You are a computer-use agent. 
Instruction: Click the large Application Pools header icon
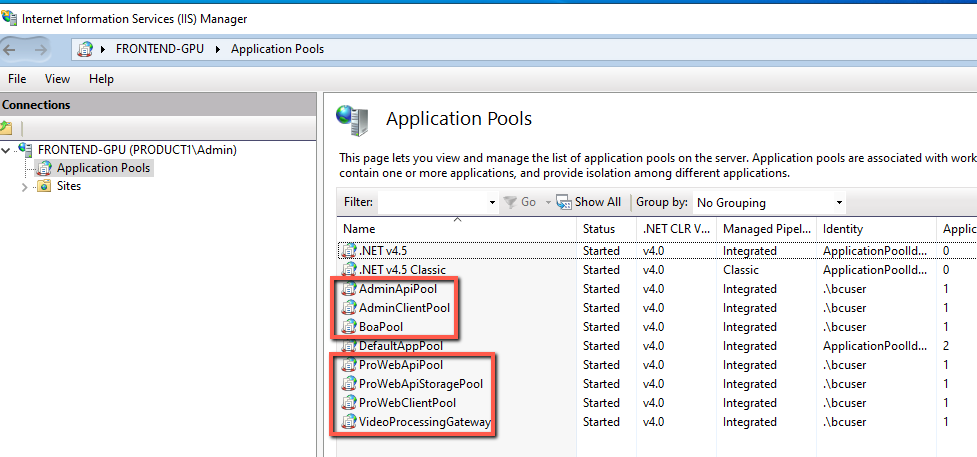tap(353, 120)
